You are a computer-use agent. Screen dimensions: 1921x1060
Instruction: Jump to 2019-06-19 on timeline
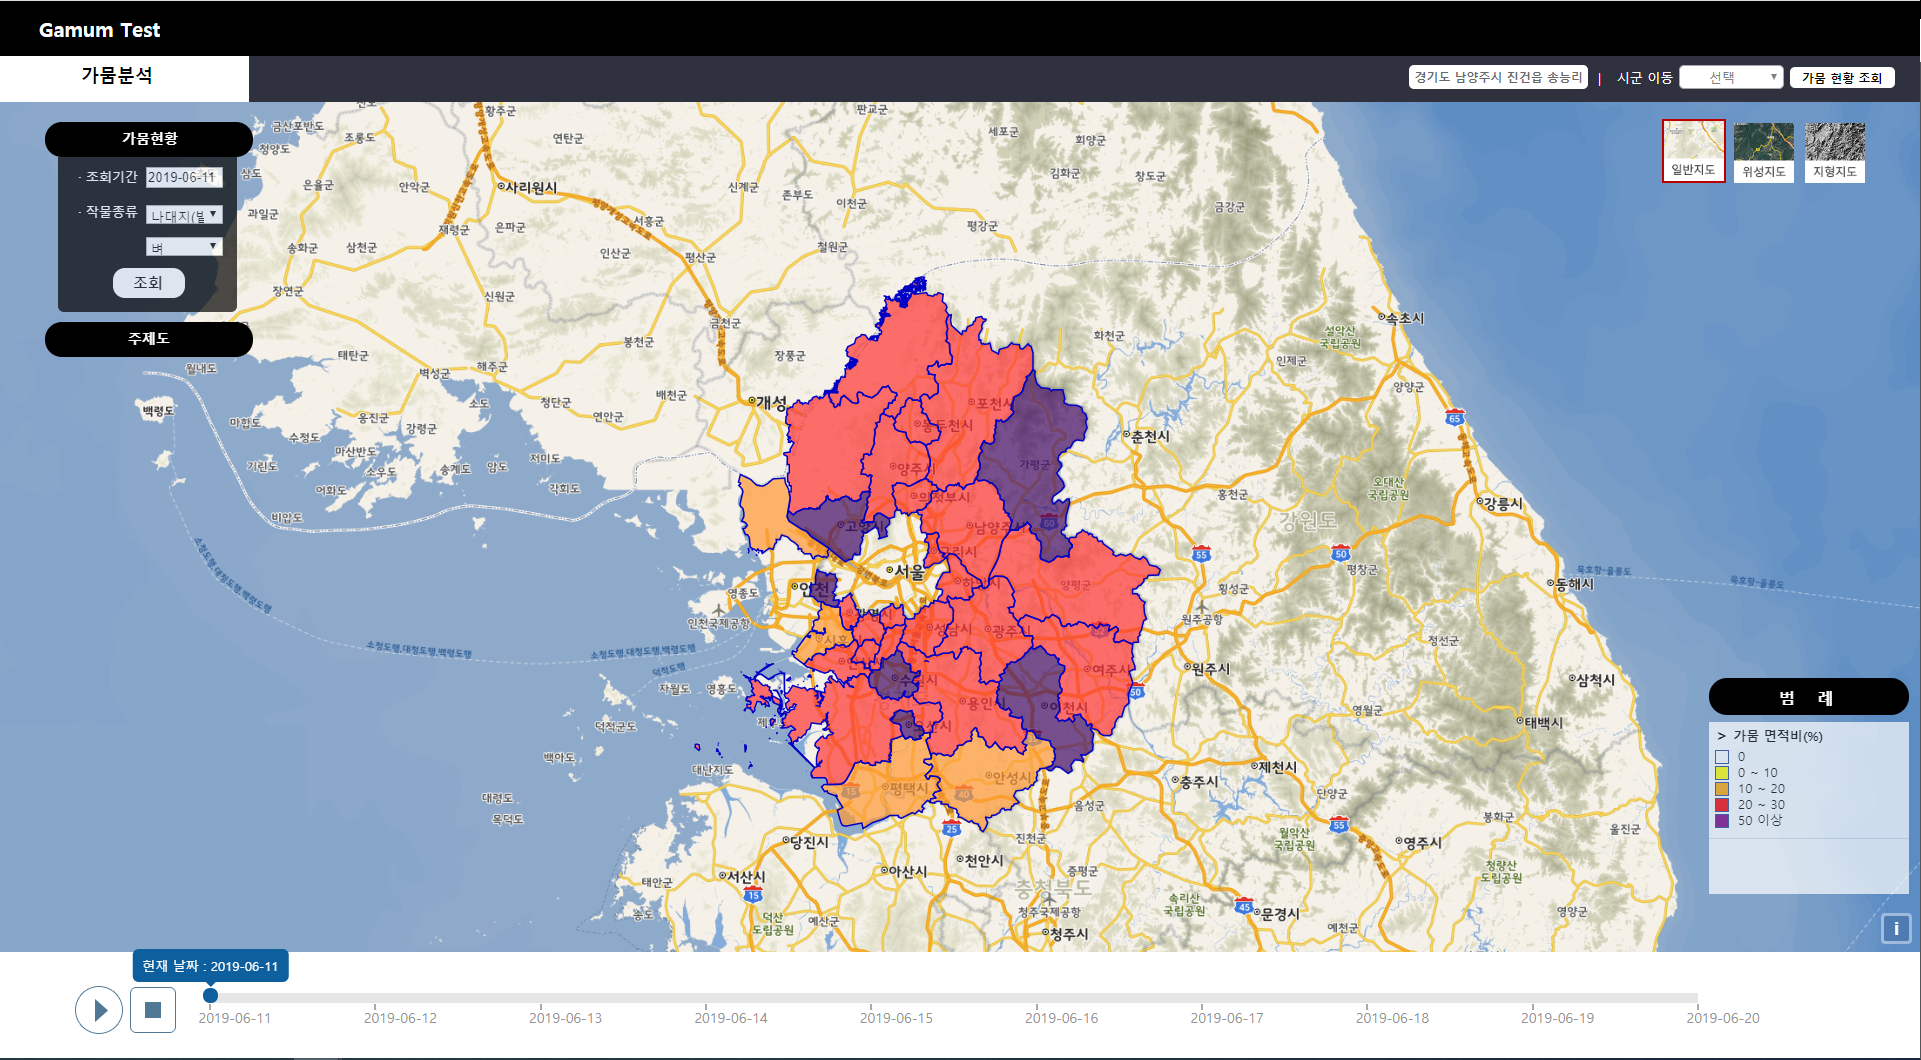click(x=1557, y=1018)
